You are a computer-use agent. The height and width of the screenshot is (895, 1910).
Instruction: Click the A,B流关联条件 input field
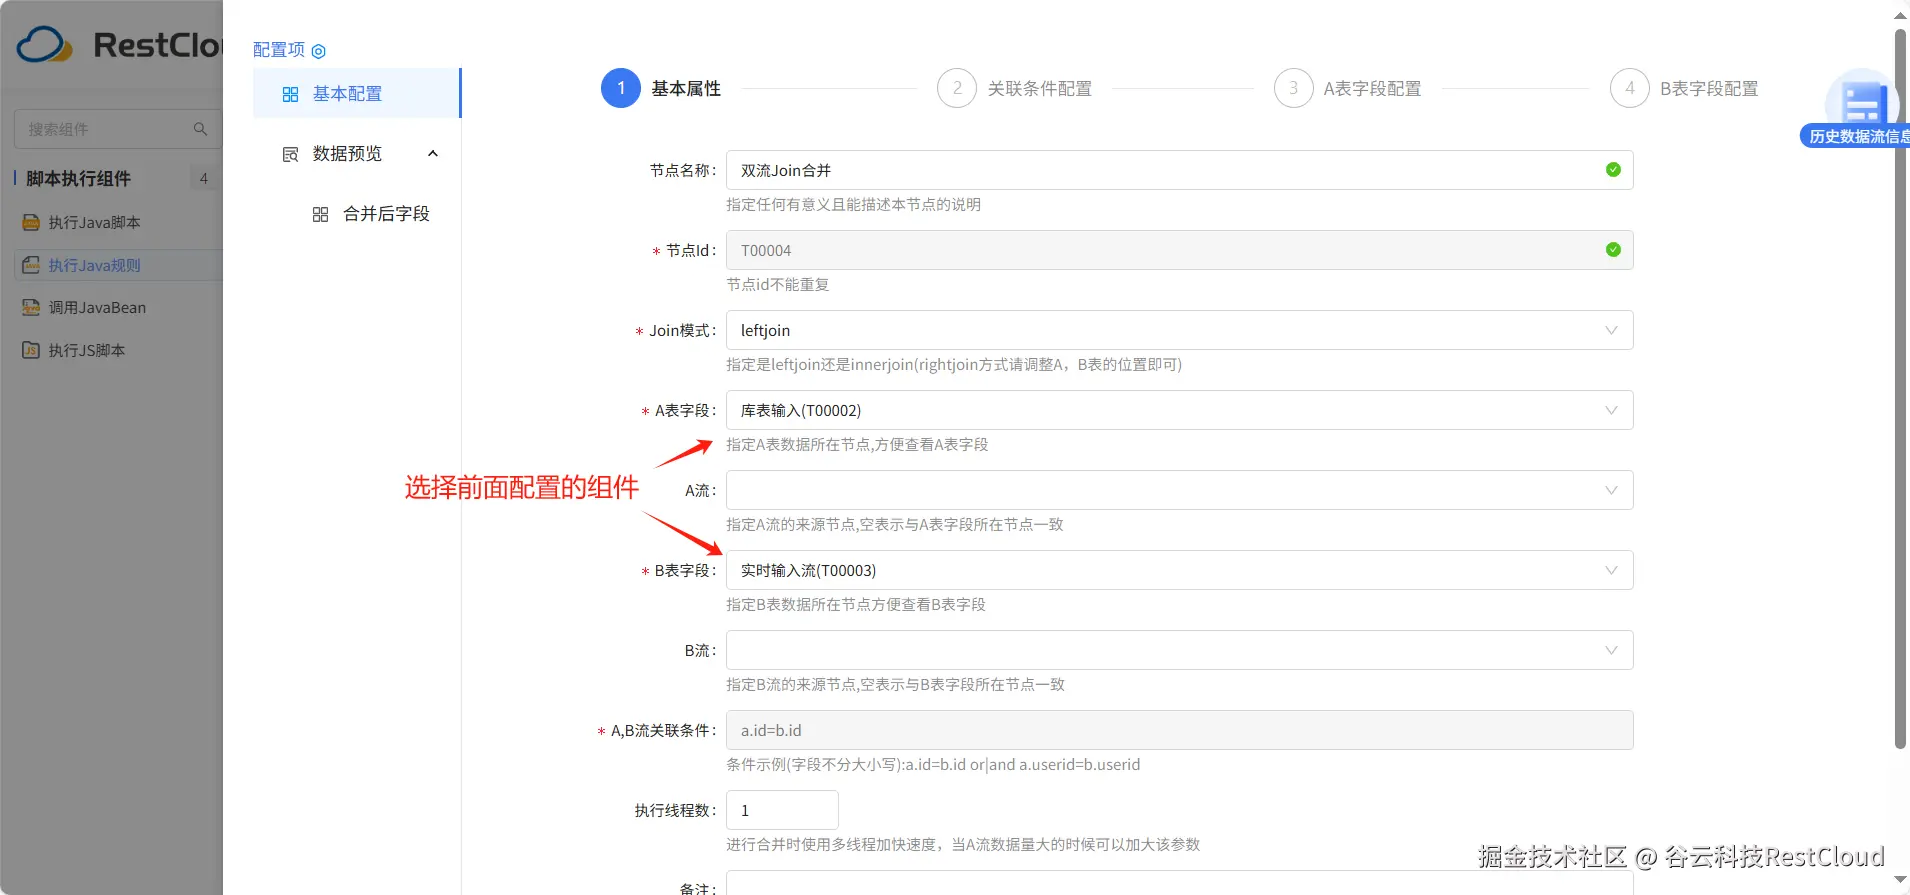1179,730
